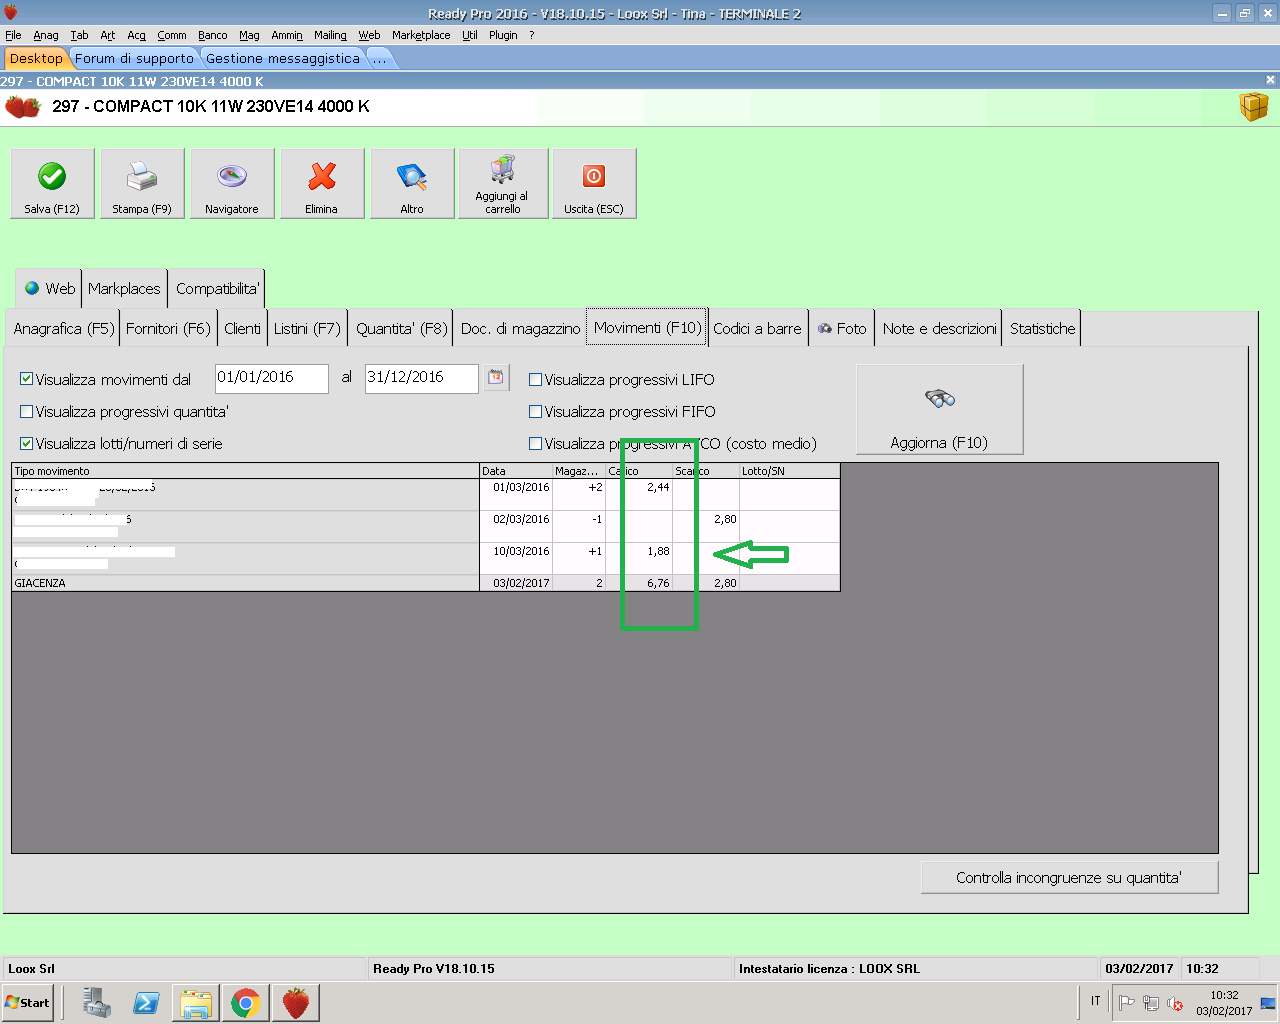Switch to the Forum di supporto tab
Viewport: 1280px width, 1024px height.
[134, 58]
